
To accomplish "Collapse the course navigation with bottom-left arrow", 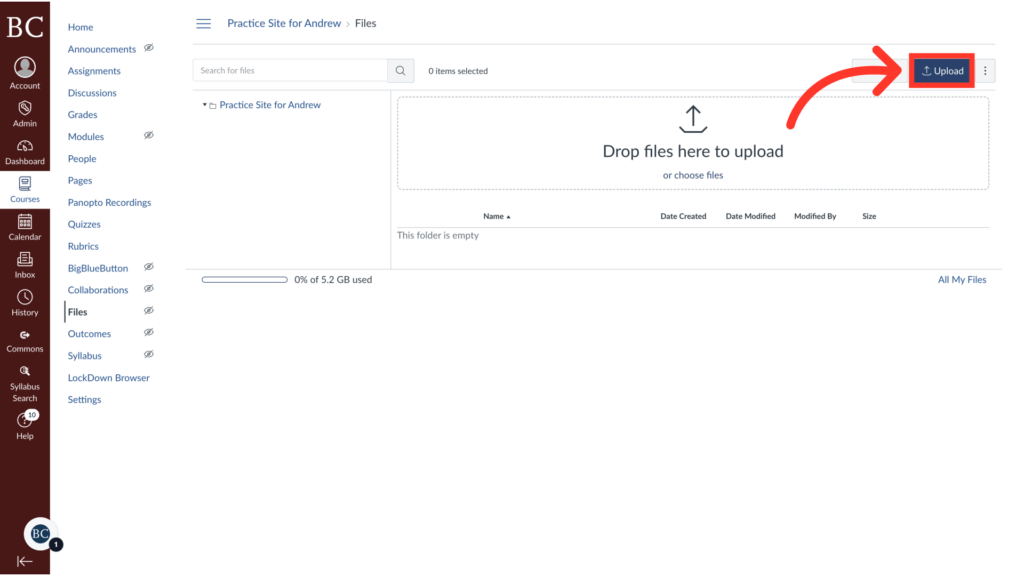I will pos(24,560).
